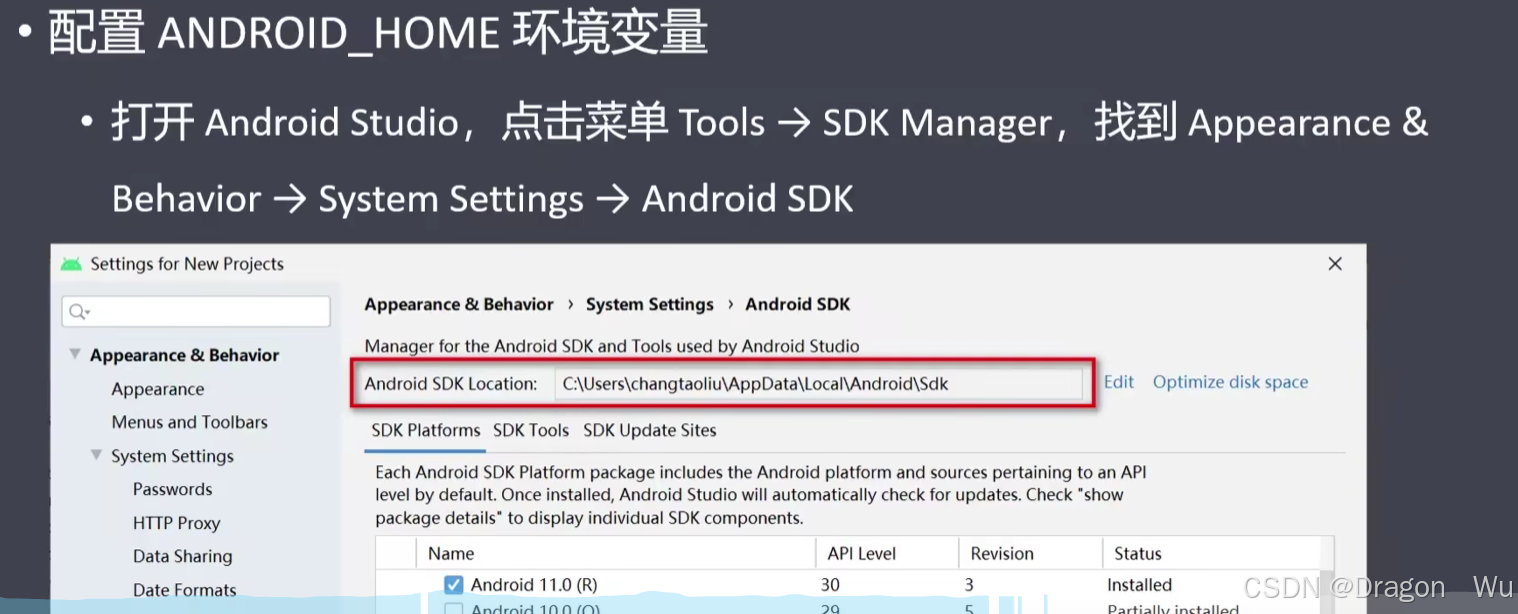Click Optimize disk space
Screen dimensions: 1518x614
pos(1230,382)
